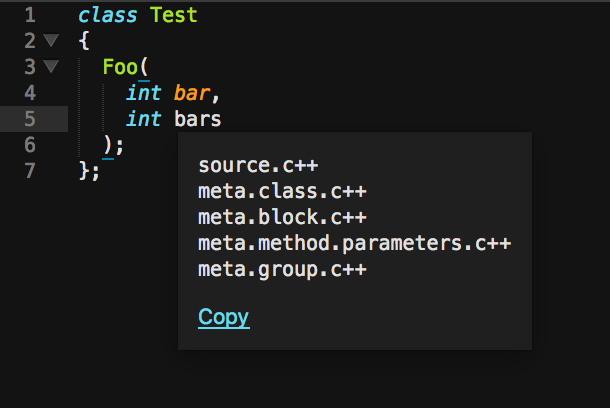Click line number 6 in the gutter
Viewport: 610px width, 408px height.
[29, 145]
